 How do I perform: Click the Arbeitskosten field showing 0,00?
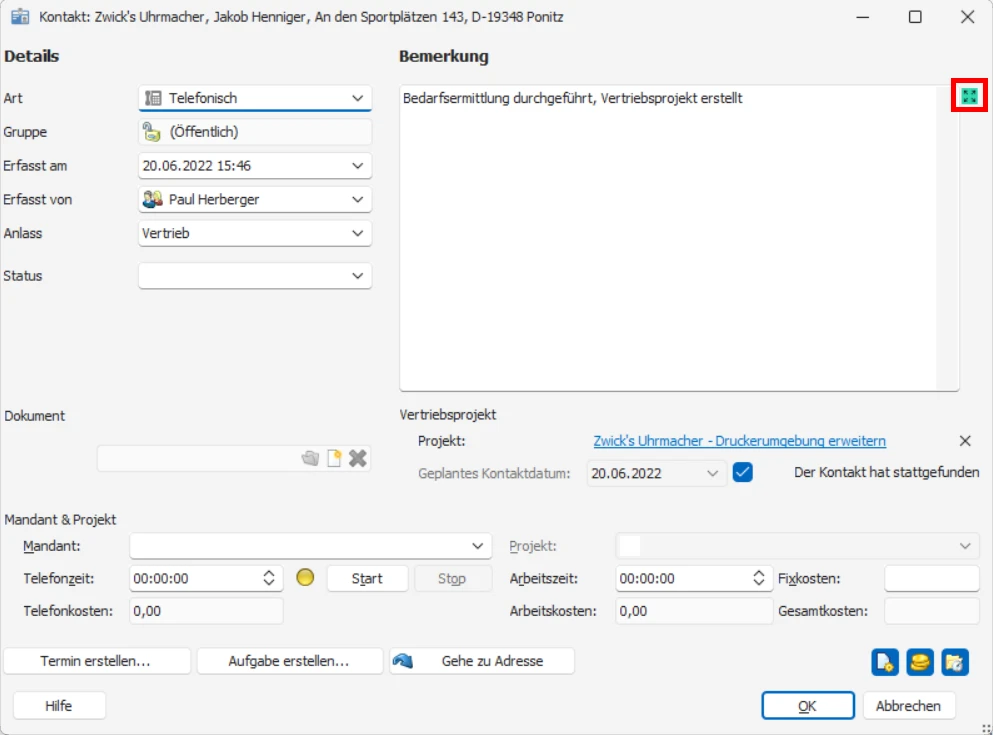coord(693,611)
